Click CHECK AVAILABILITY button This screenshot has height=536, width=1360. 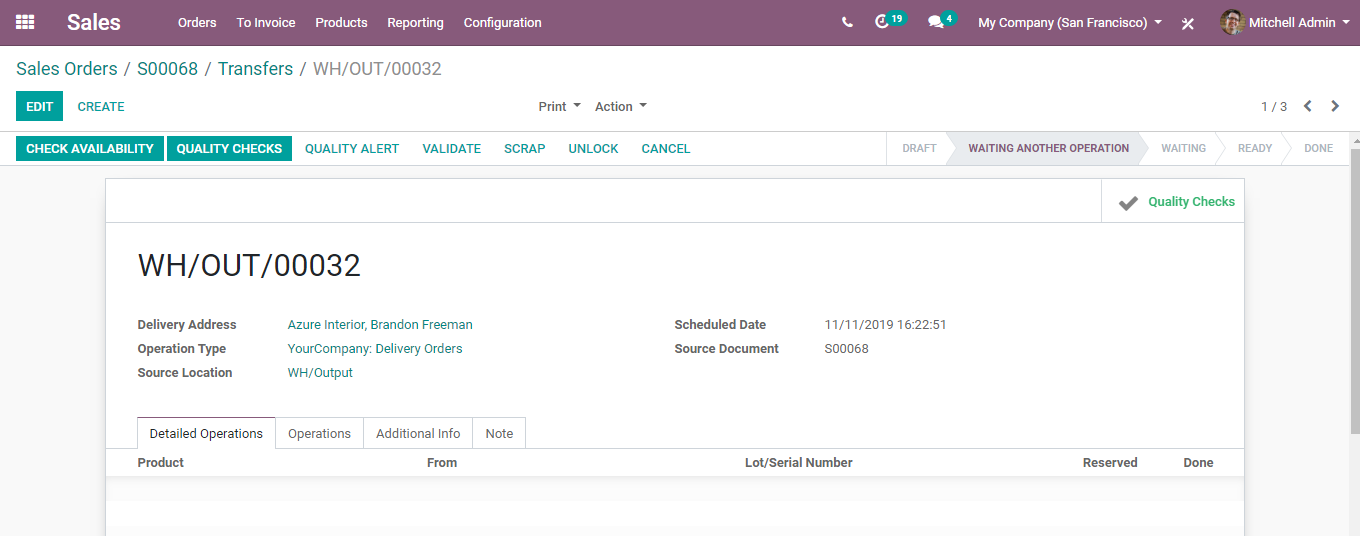[x=90, y=149]
